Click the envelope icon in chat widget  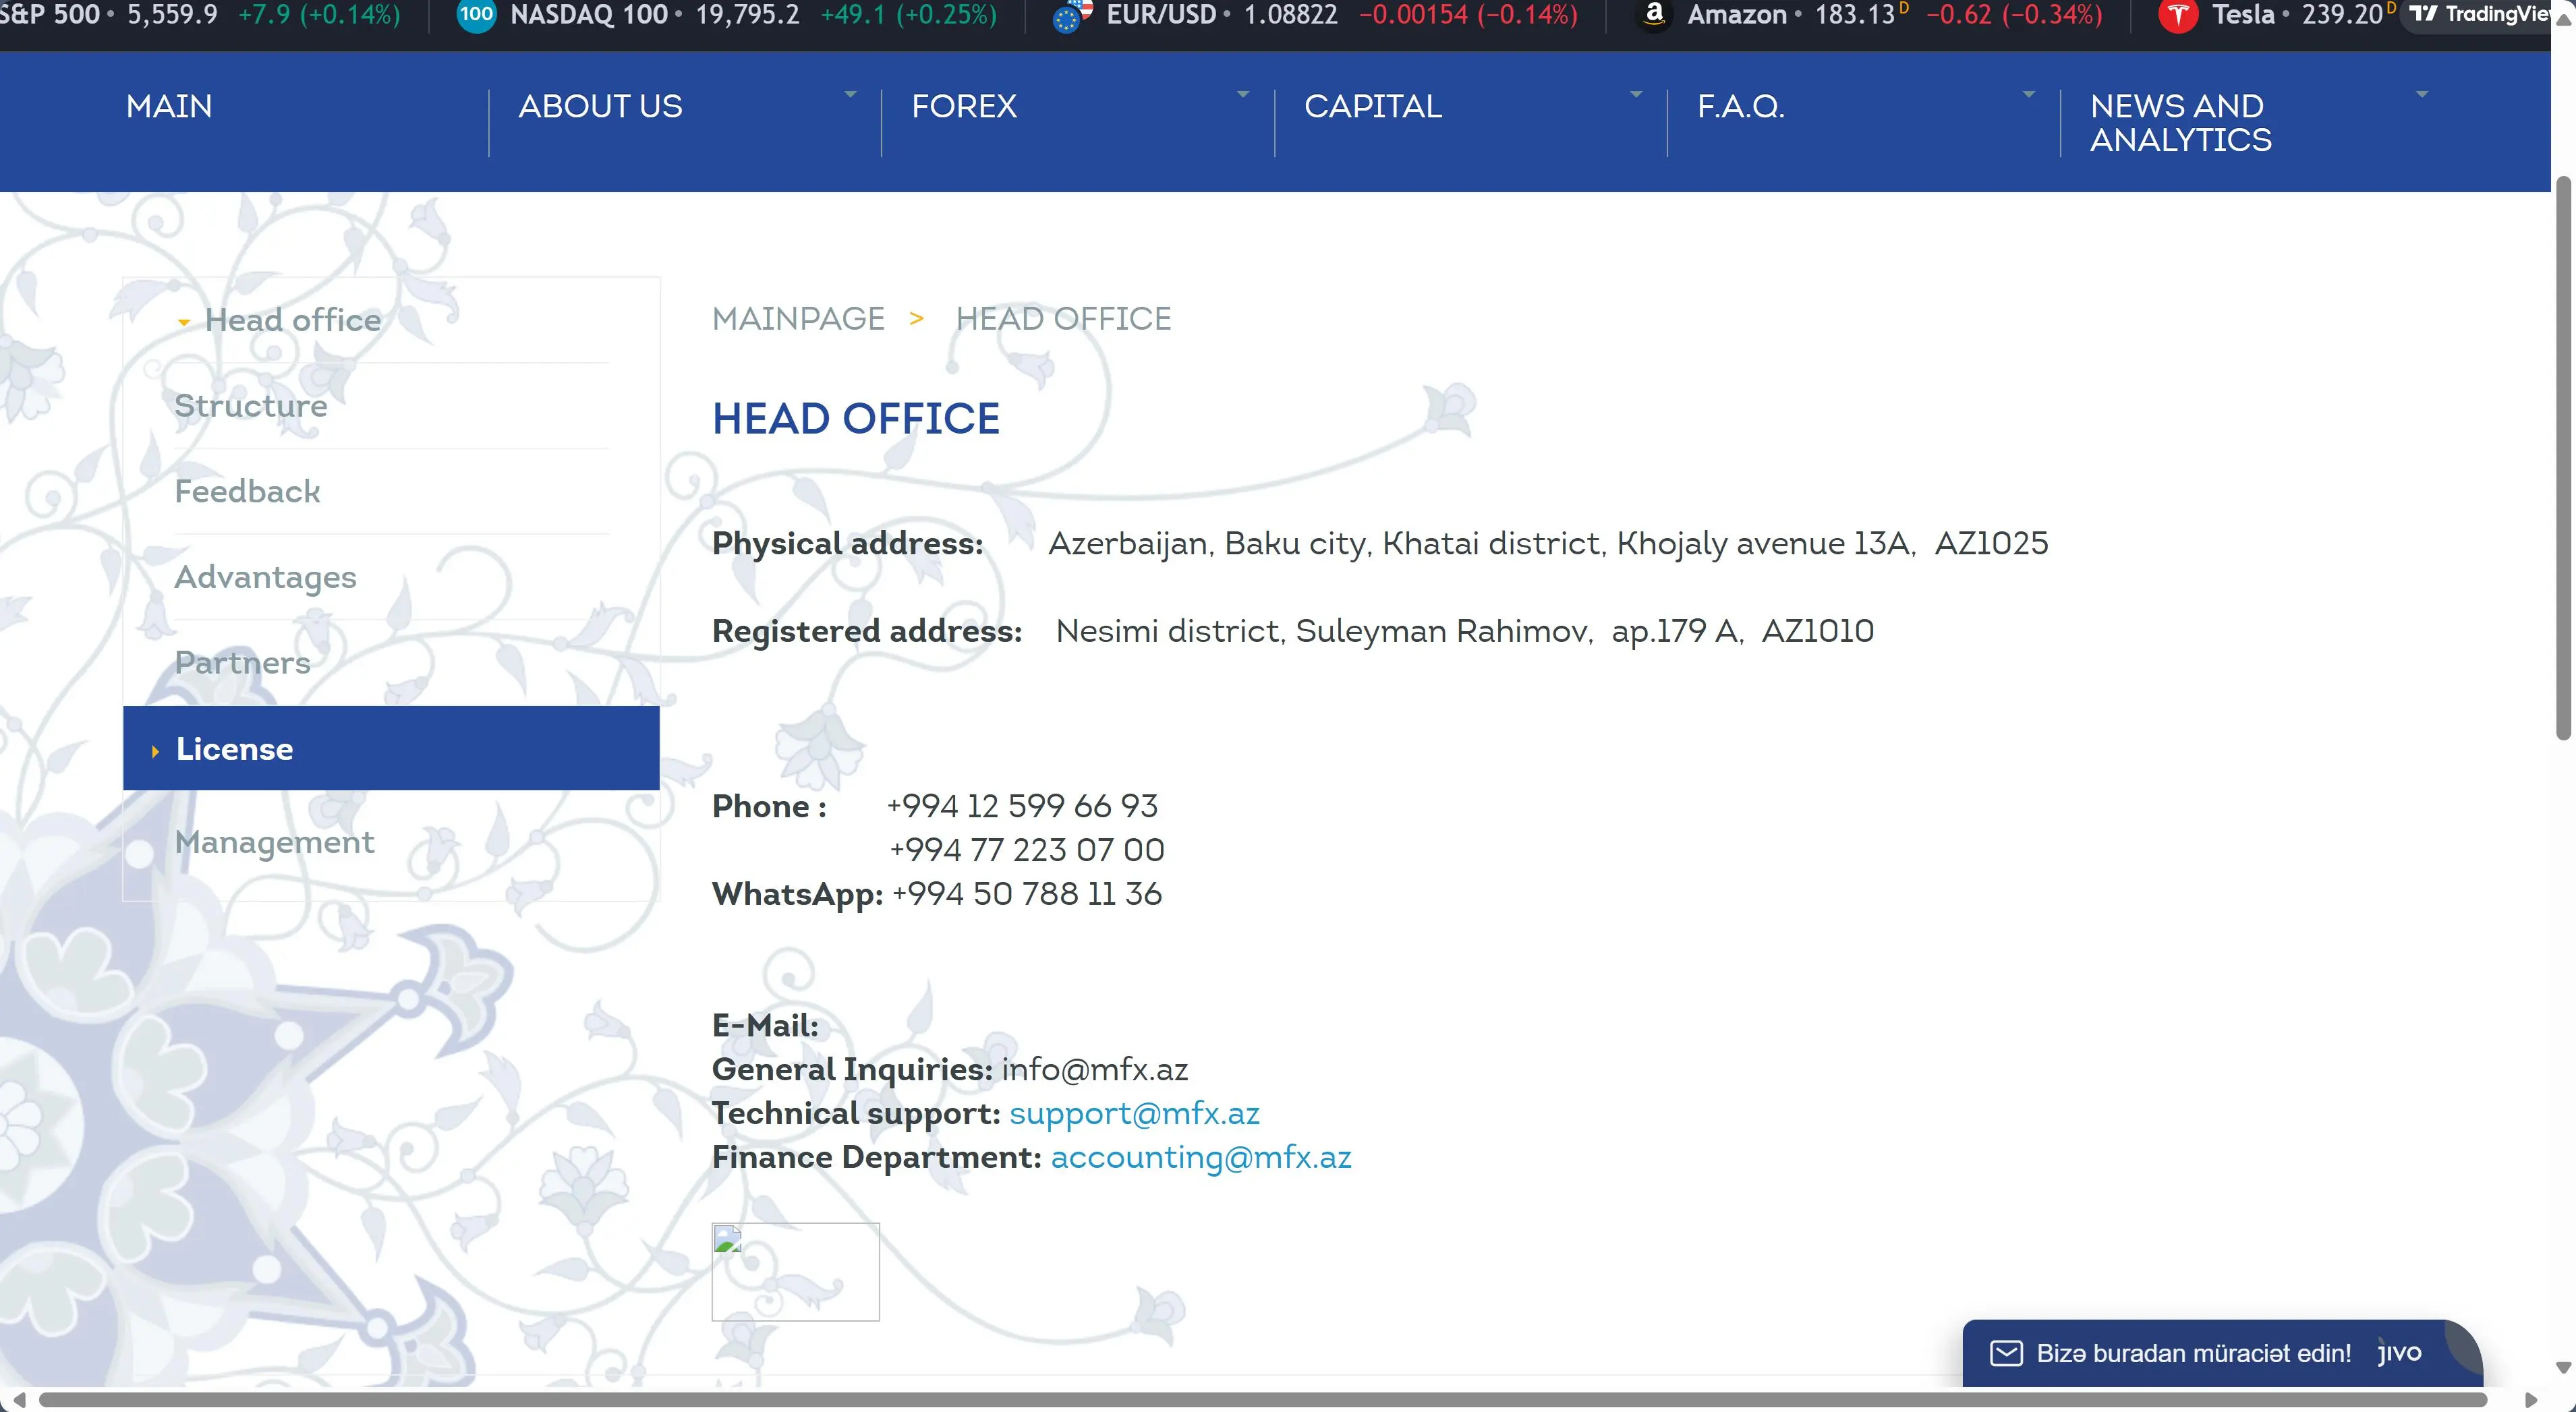point(2005,1353)
